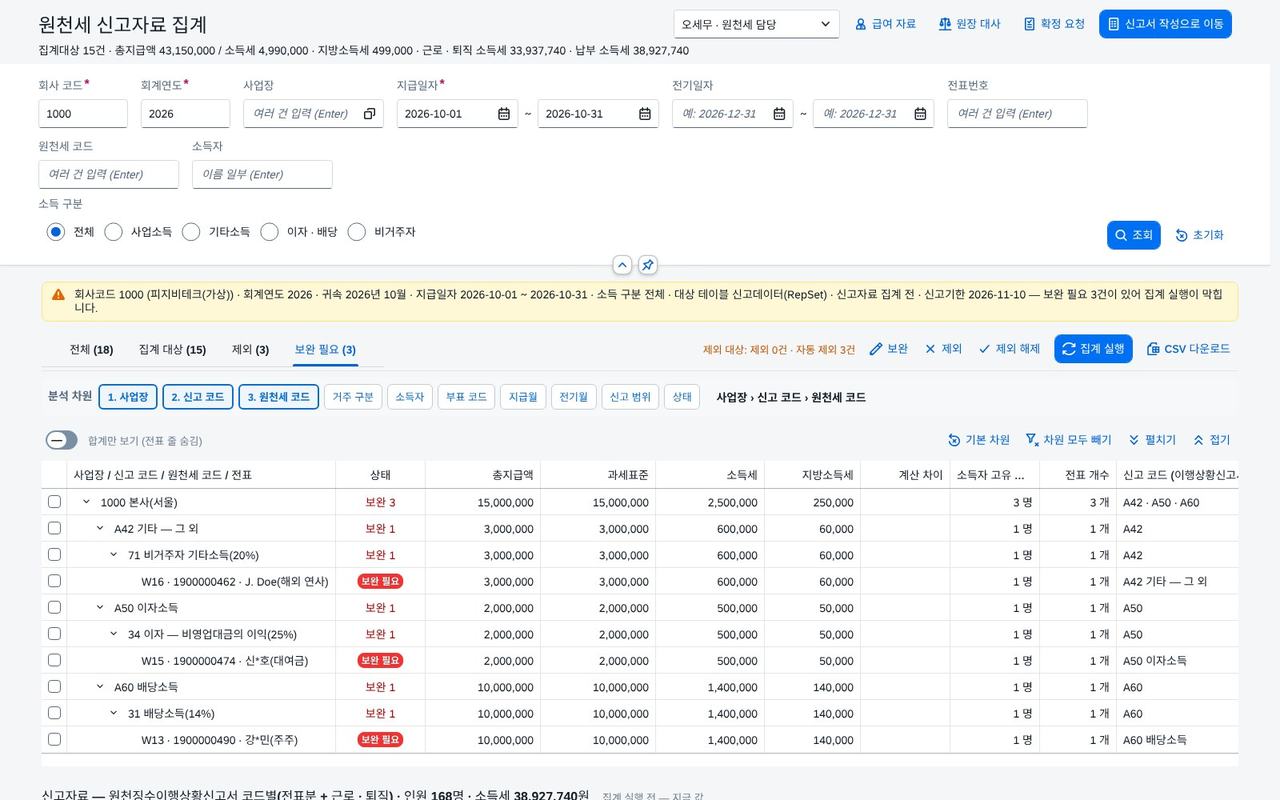Click the 소득자 name input field

tap(262, 174)
